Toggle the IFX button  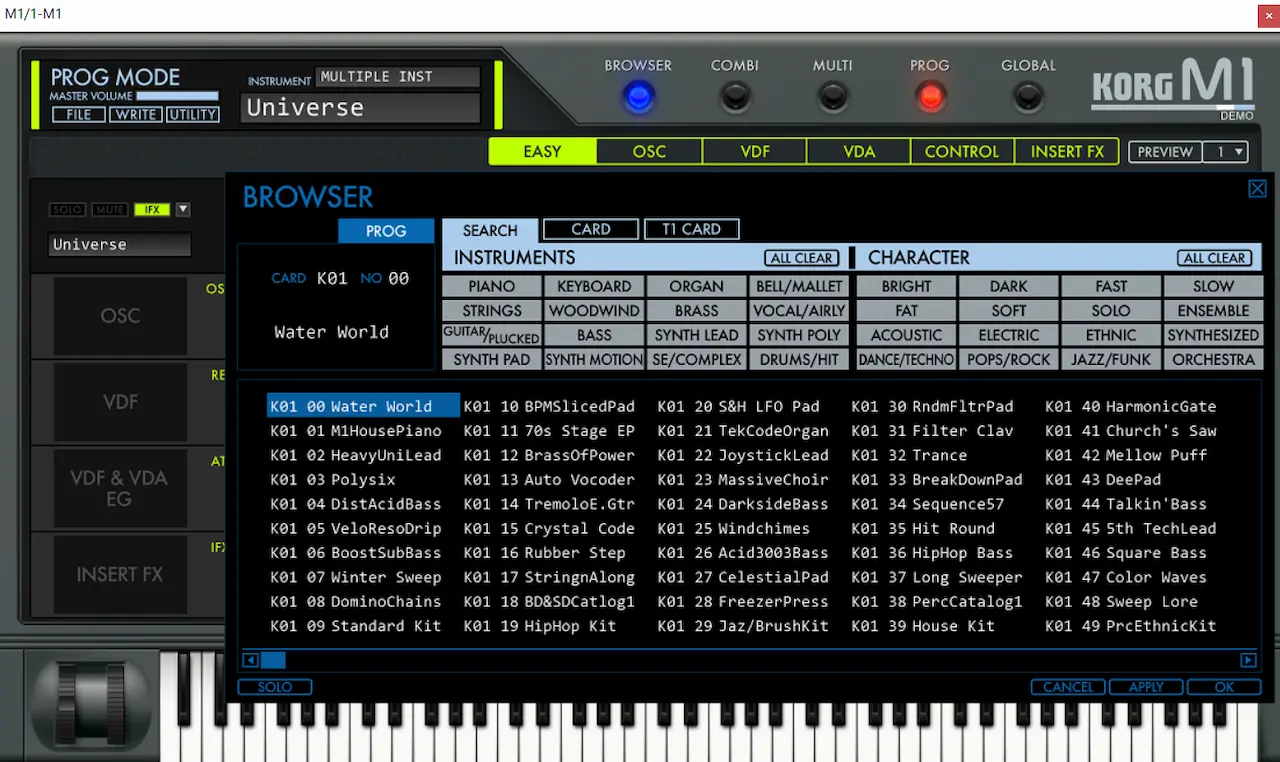pos(152,210)
